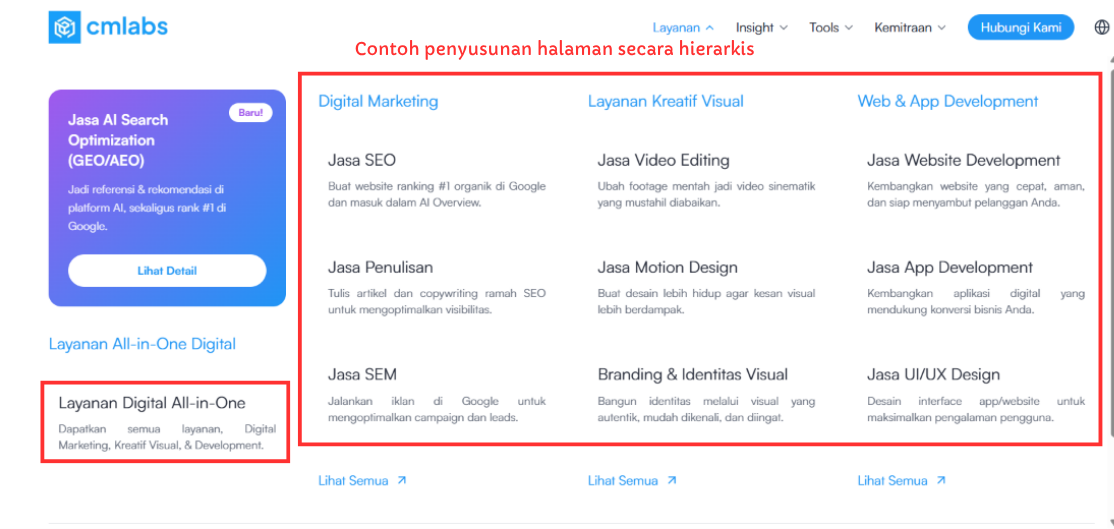Open the Jasa Website Development link
Viewport: 1114px width, 529px height.
coord(963,160)
